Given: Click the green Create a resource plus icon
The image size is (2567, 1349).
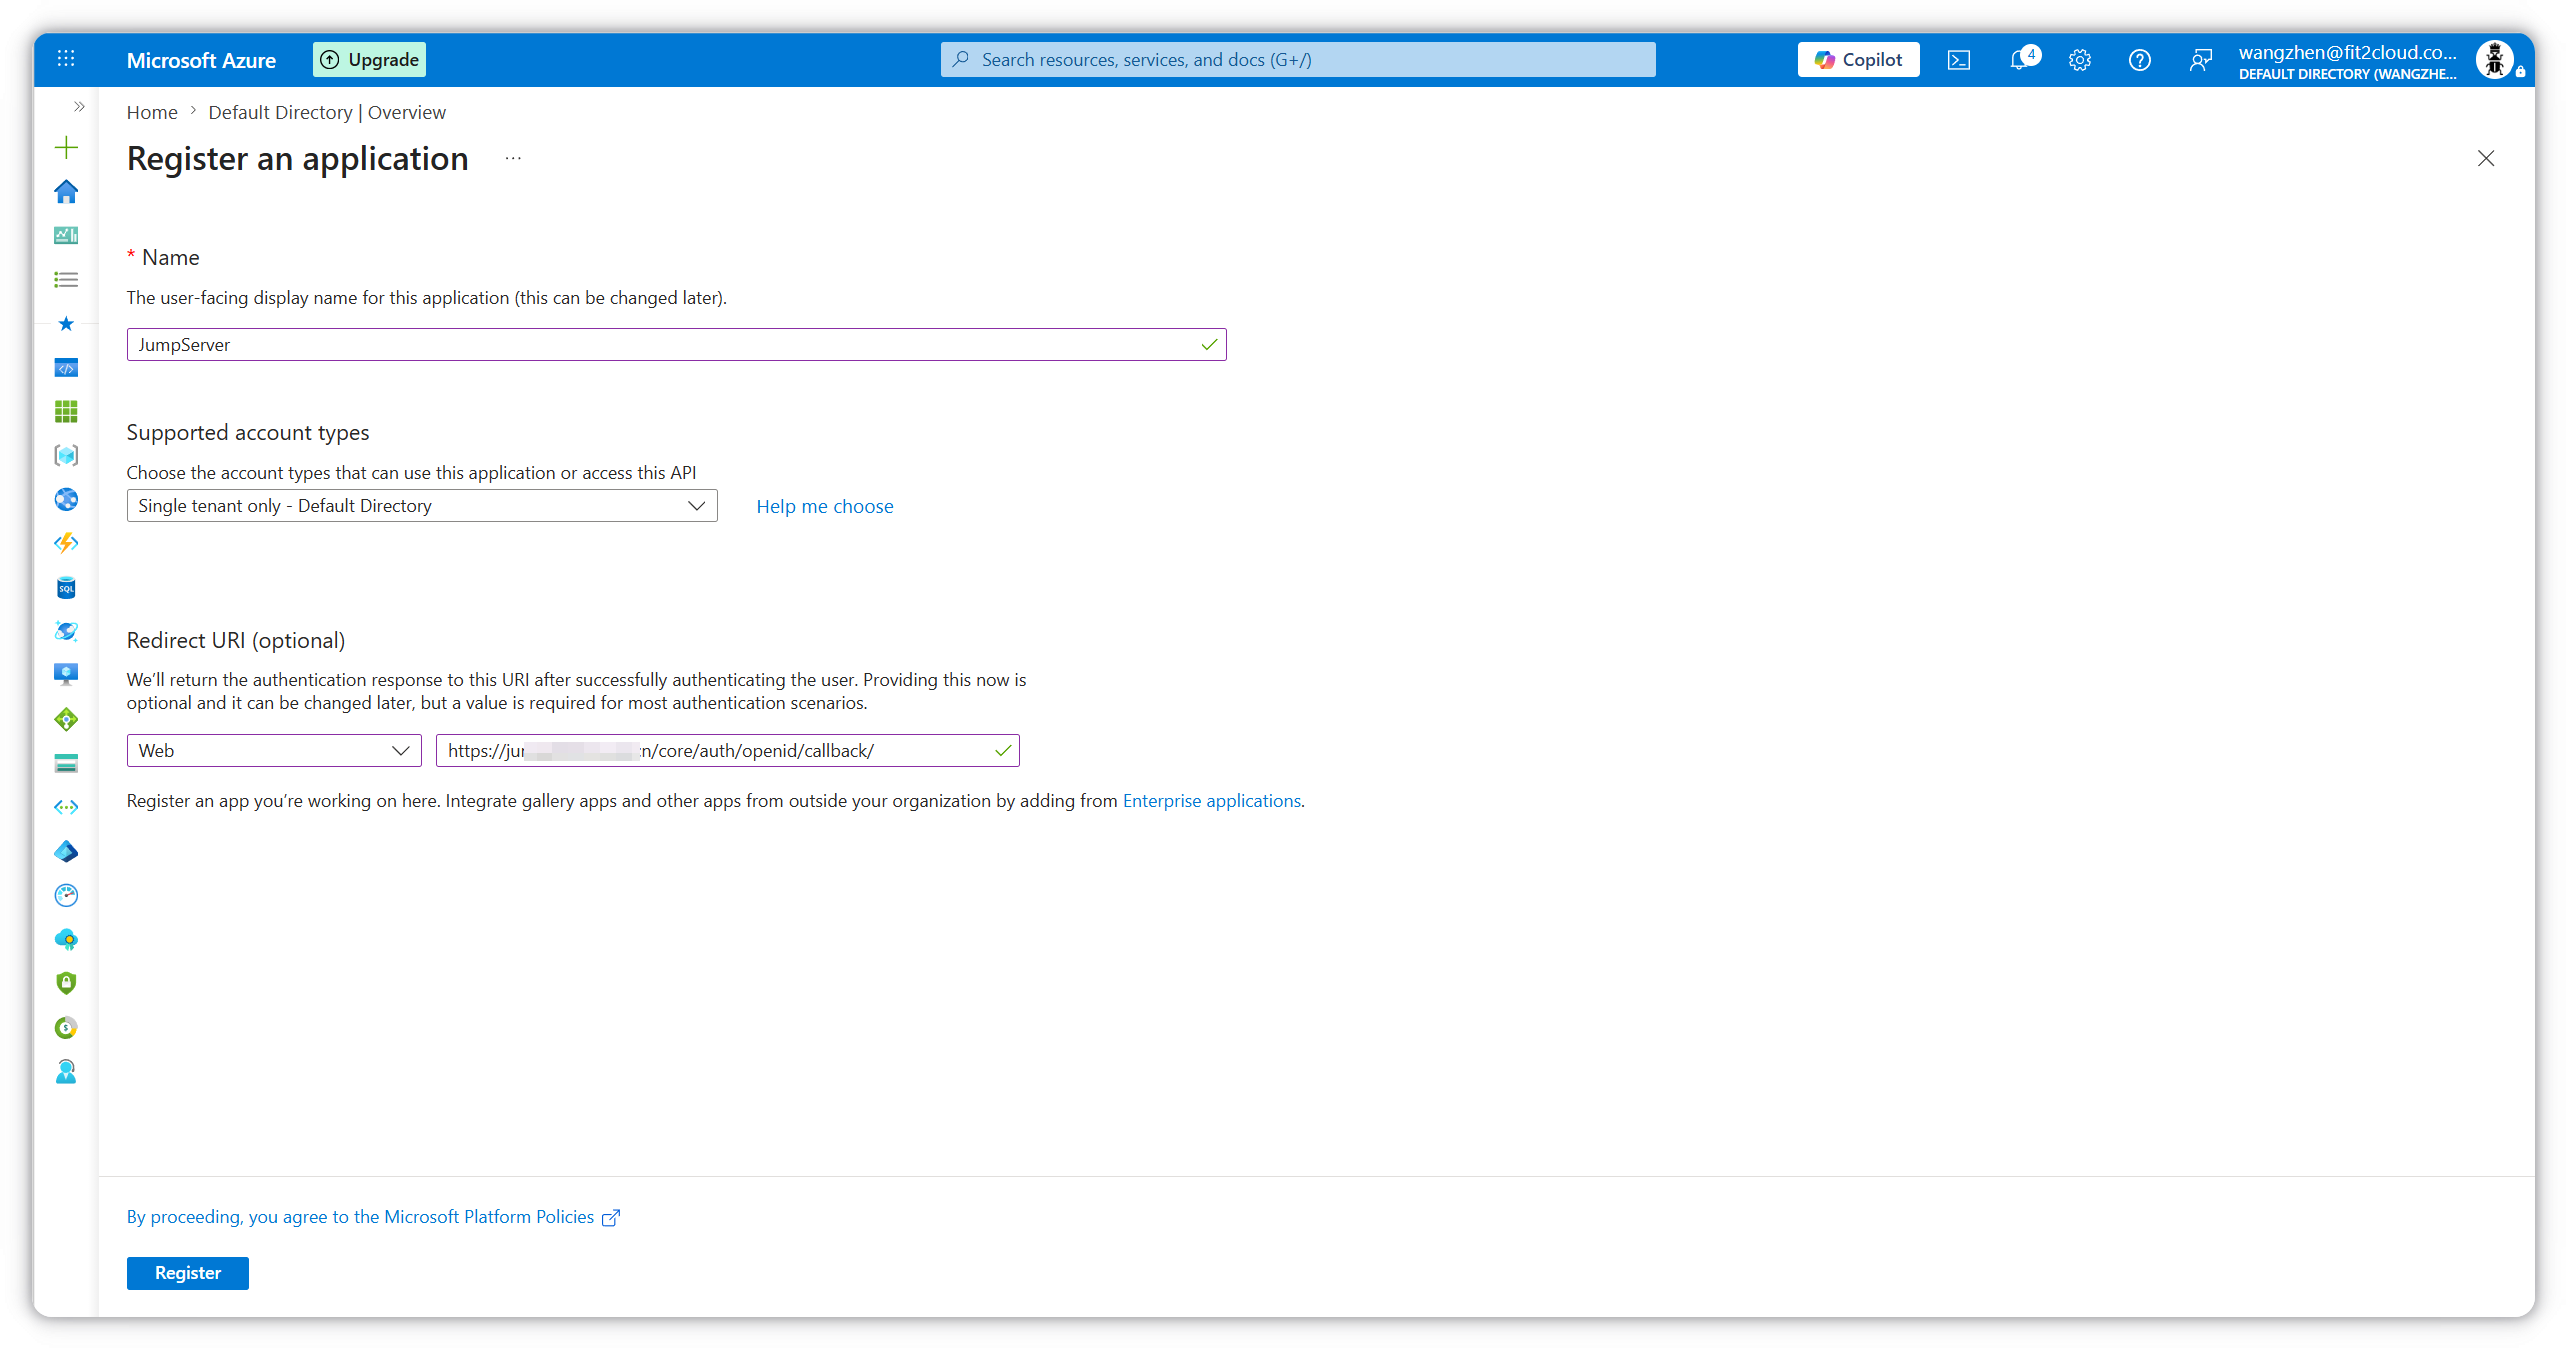Looking at the screenshot, I should pos(66,148).
